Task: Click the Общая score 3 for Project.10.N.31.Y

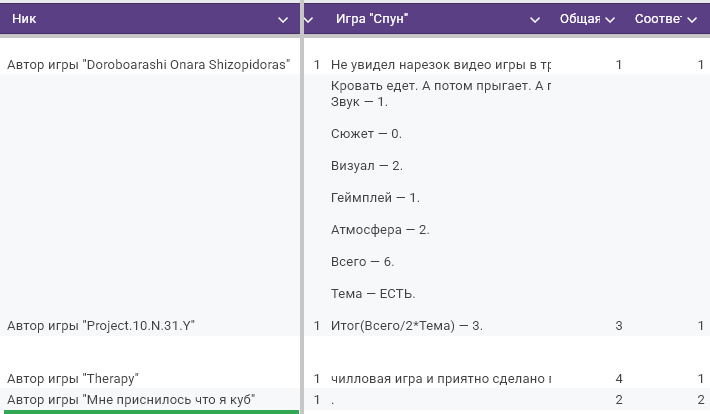Action: point(619,326)
